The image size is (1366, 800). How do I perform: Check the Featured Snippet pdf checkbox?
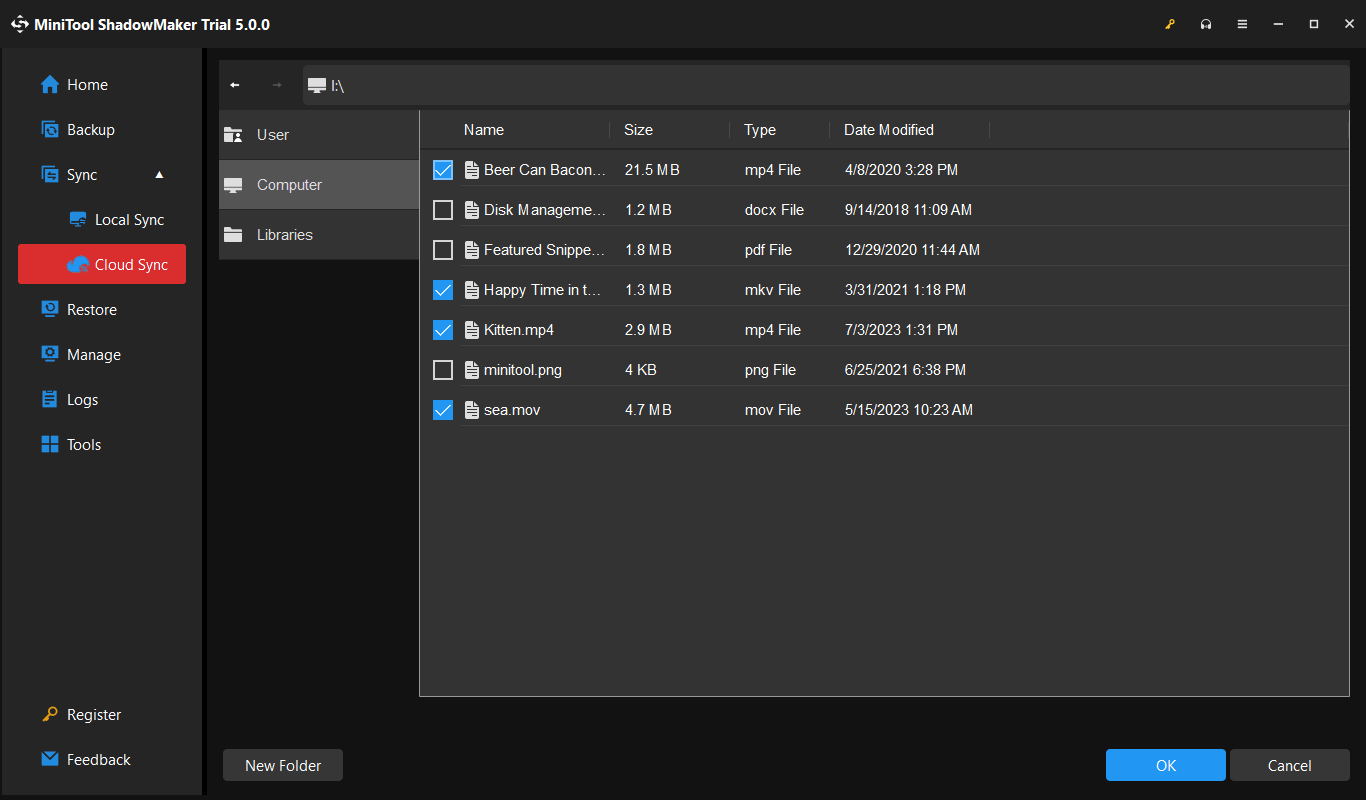coord(443,250)
